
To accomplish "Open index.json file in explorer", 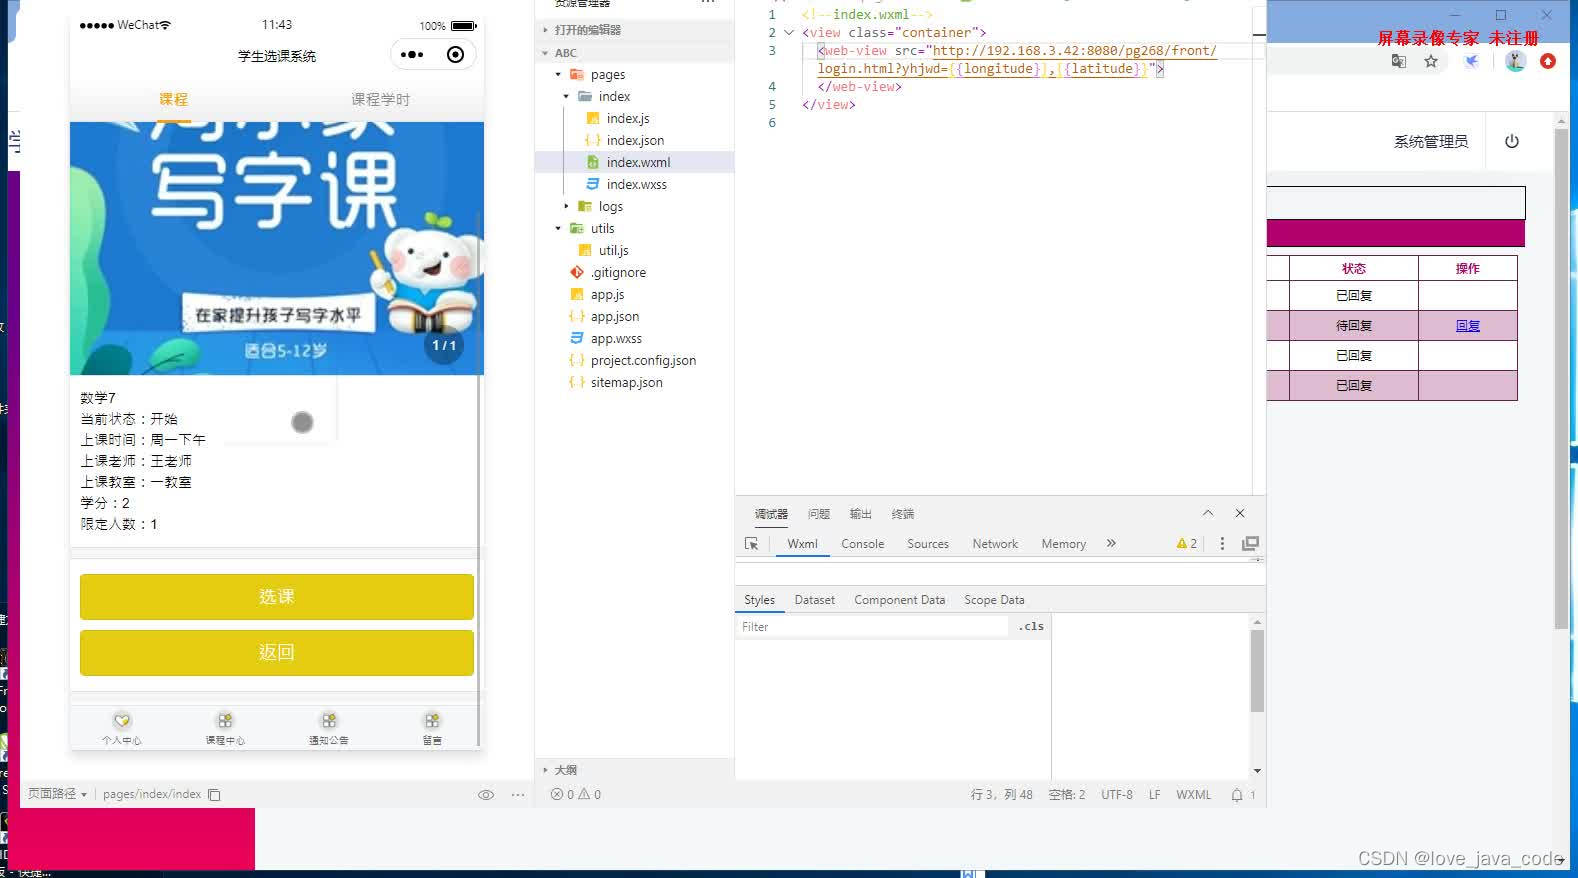I will 635,140.
